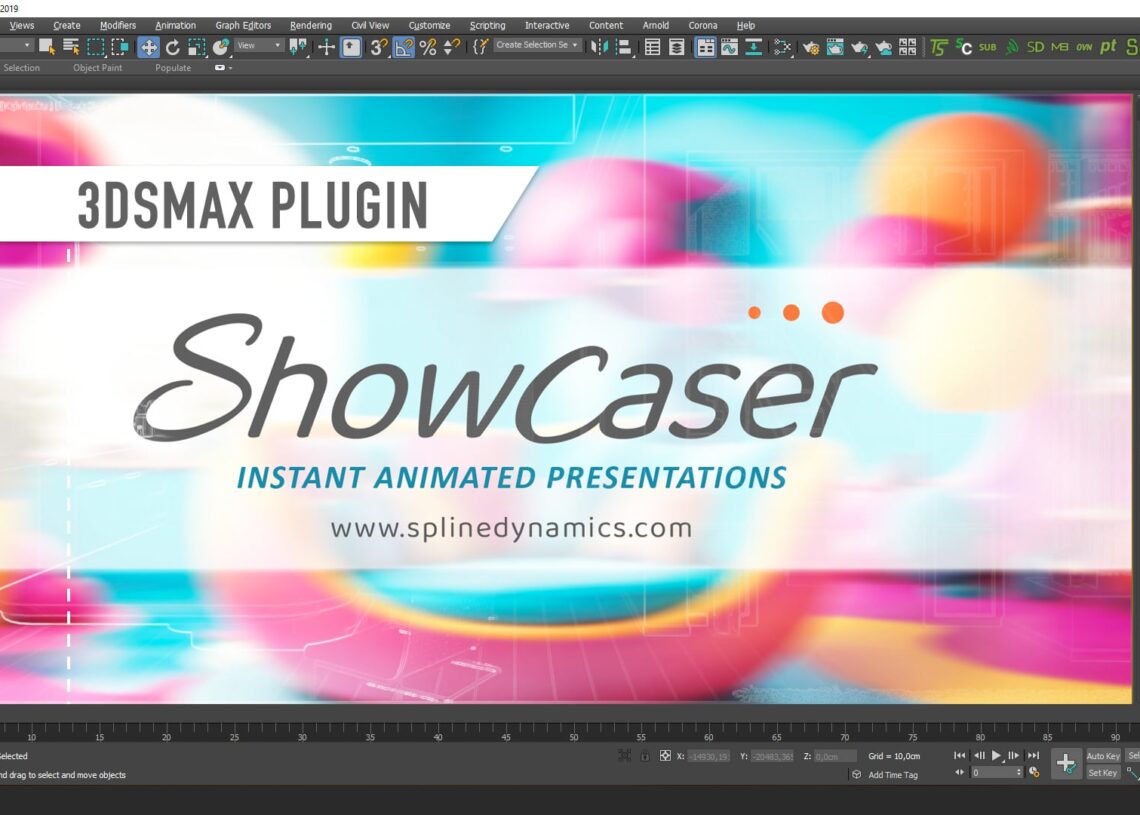Screen dimensions: 1140x815
Task: Render the current frame with Render Production teapot
Action: pos(858,46)
